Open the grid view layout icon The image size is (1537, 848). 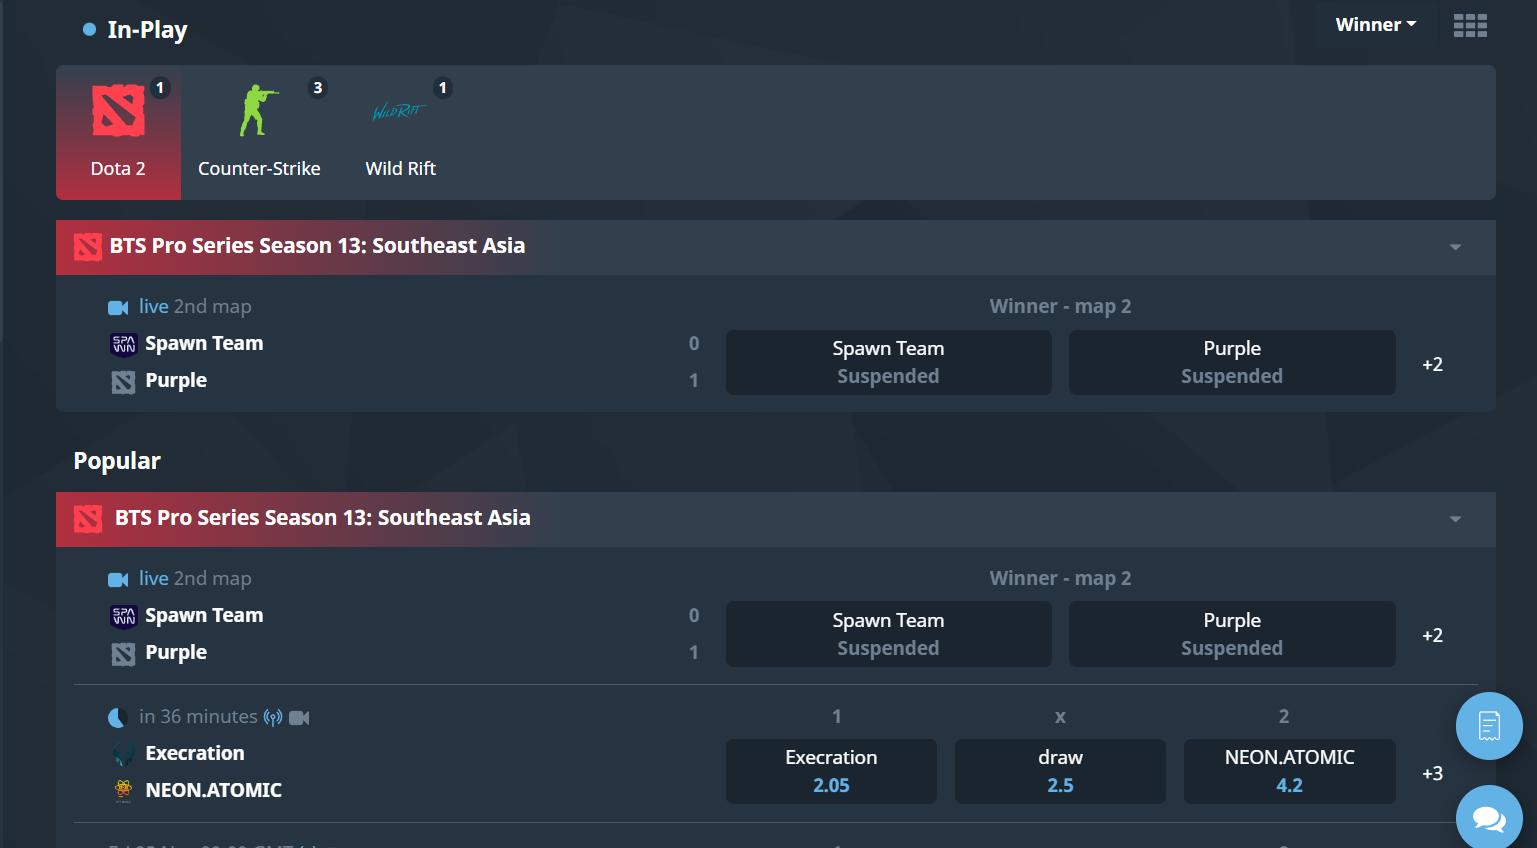click(1469, 25)
